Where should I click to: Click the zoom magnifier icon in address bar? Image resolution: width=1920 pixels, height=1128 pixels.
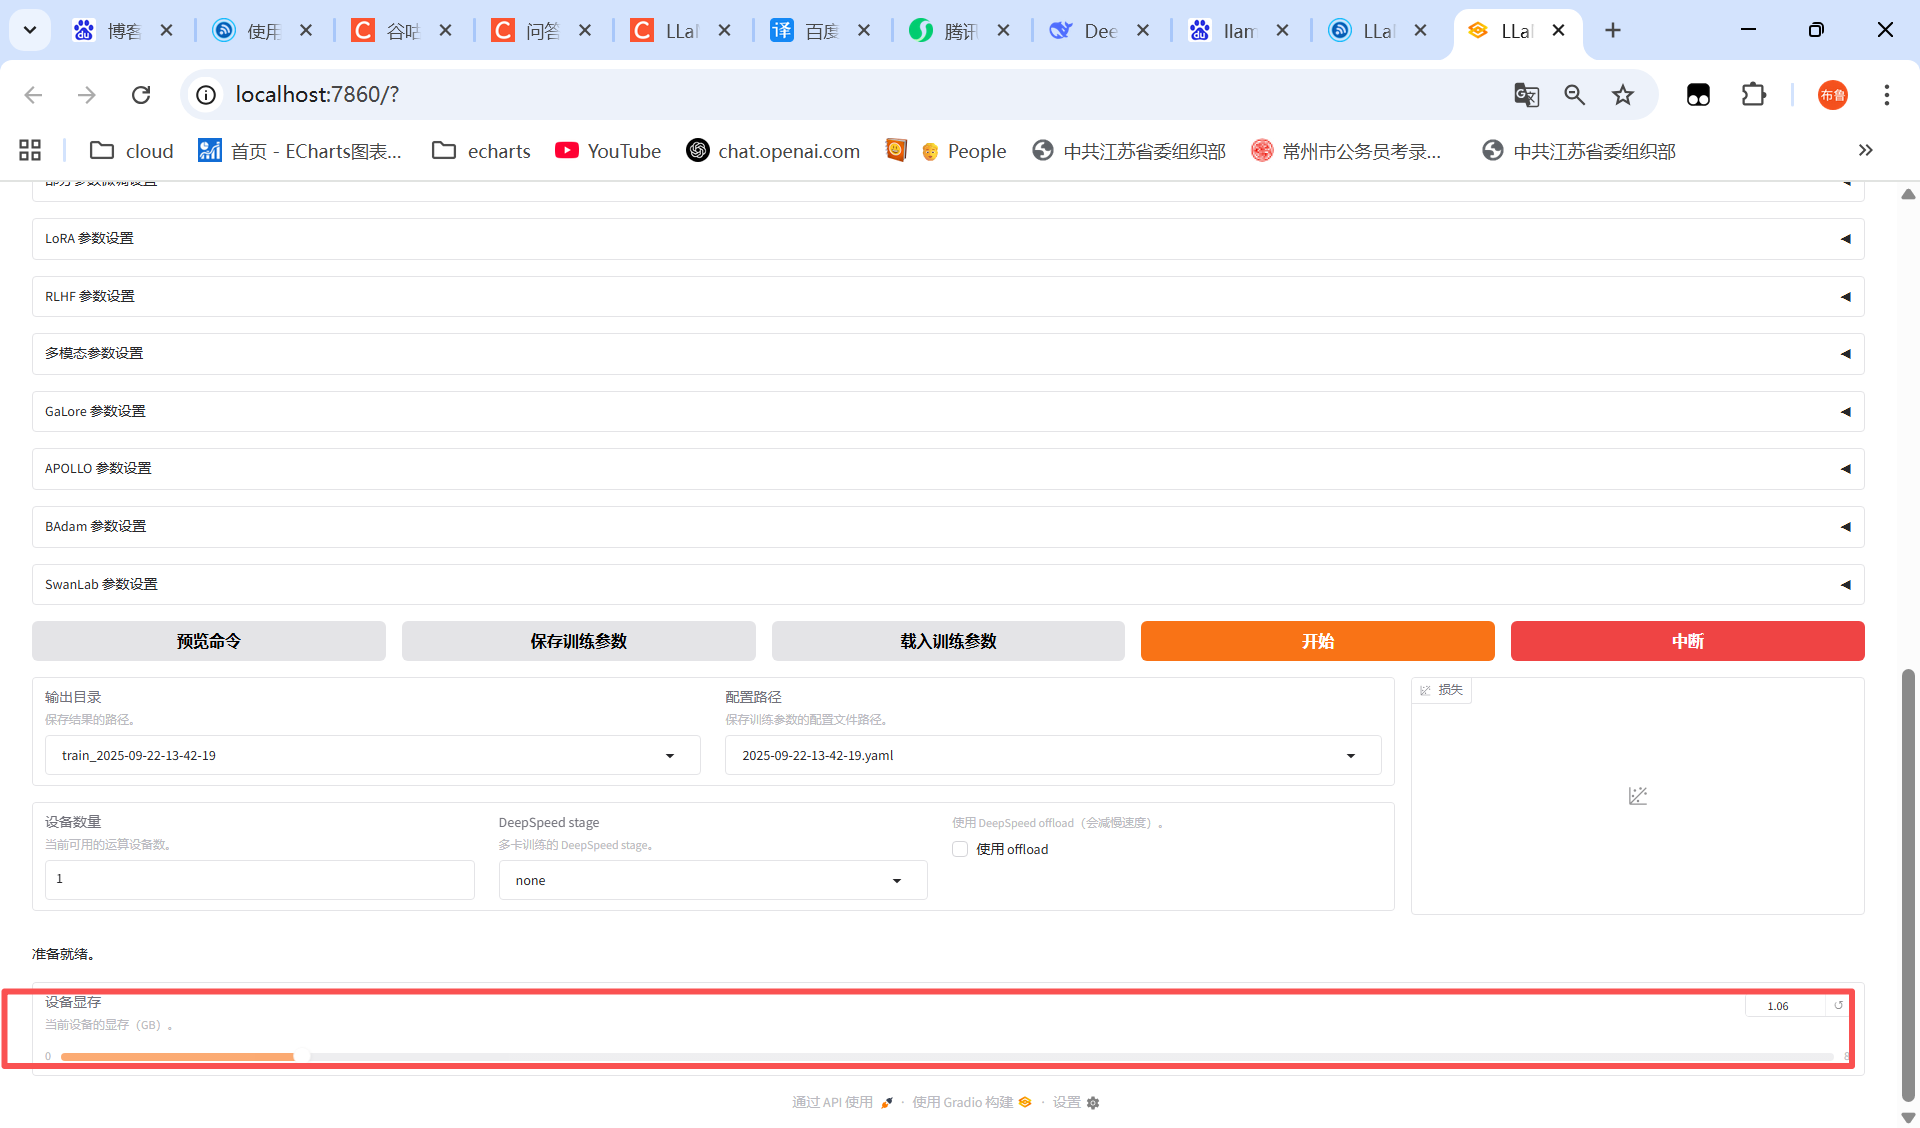click(1574, 95)
